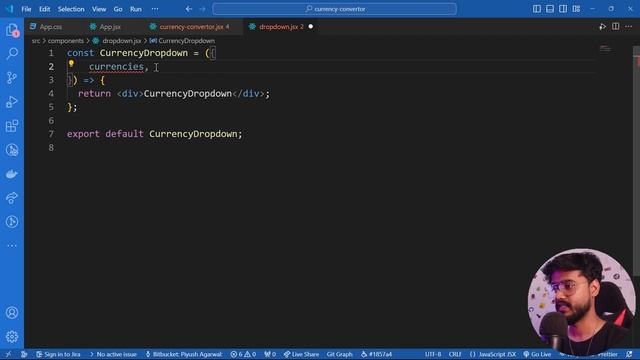Open the Live Share view in activity bar
The width and height of the screenshot is (640, 360).
coord(12,198)
